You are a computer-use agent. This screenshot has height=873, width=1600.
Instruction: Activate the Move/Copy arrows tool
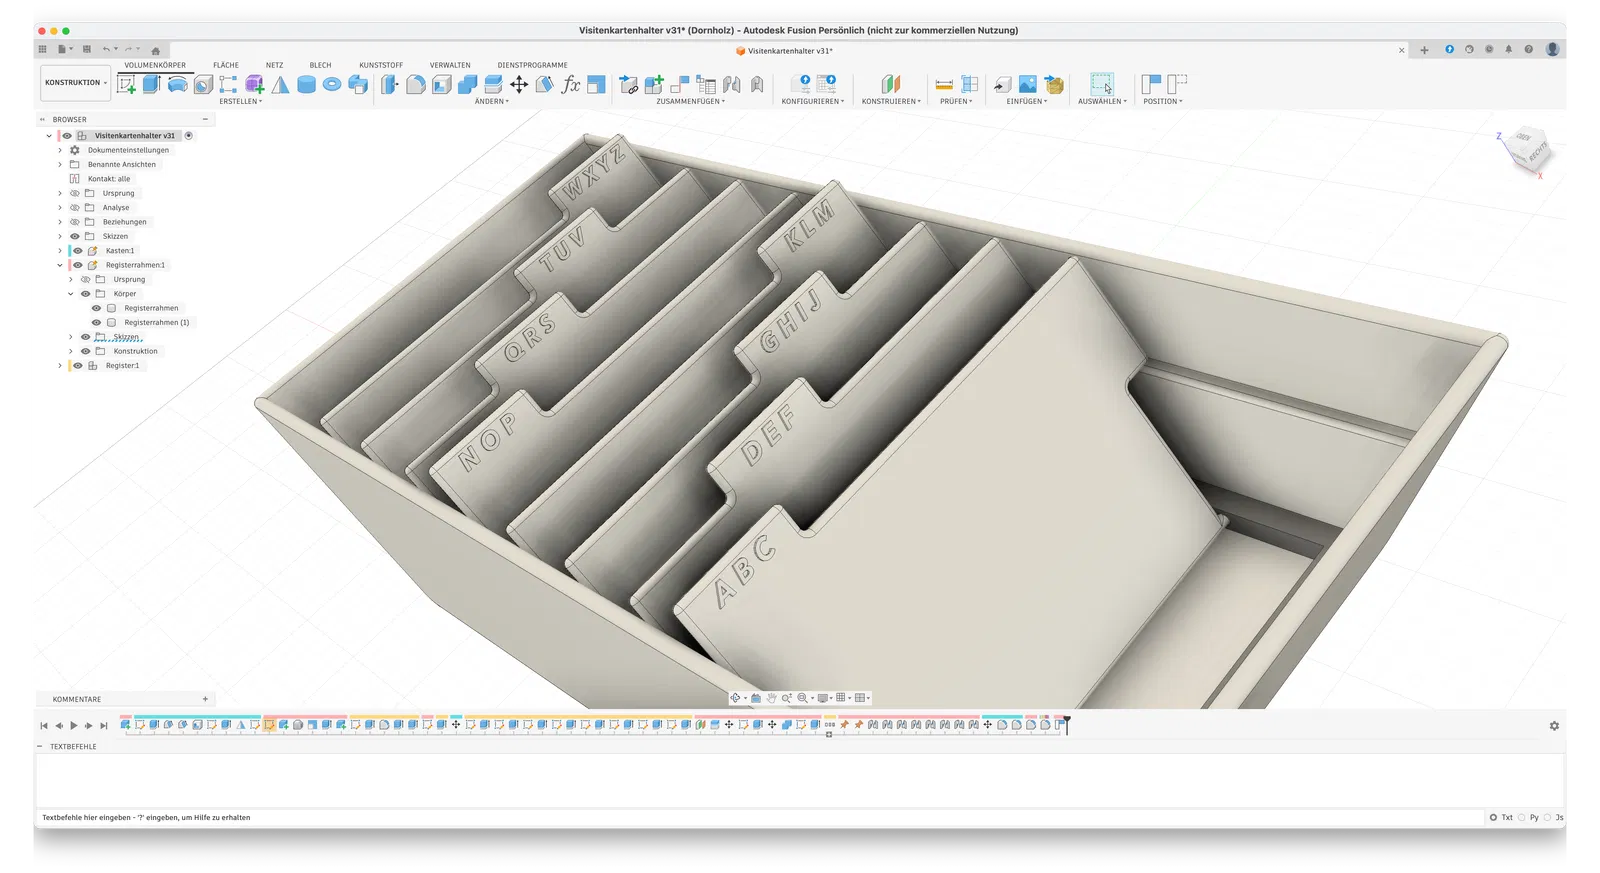coord(519,85)
